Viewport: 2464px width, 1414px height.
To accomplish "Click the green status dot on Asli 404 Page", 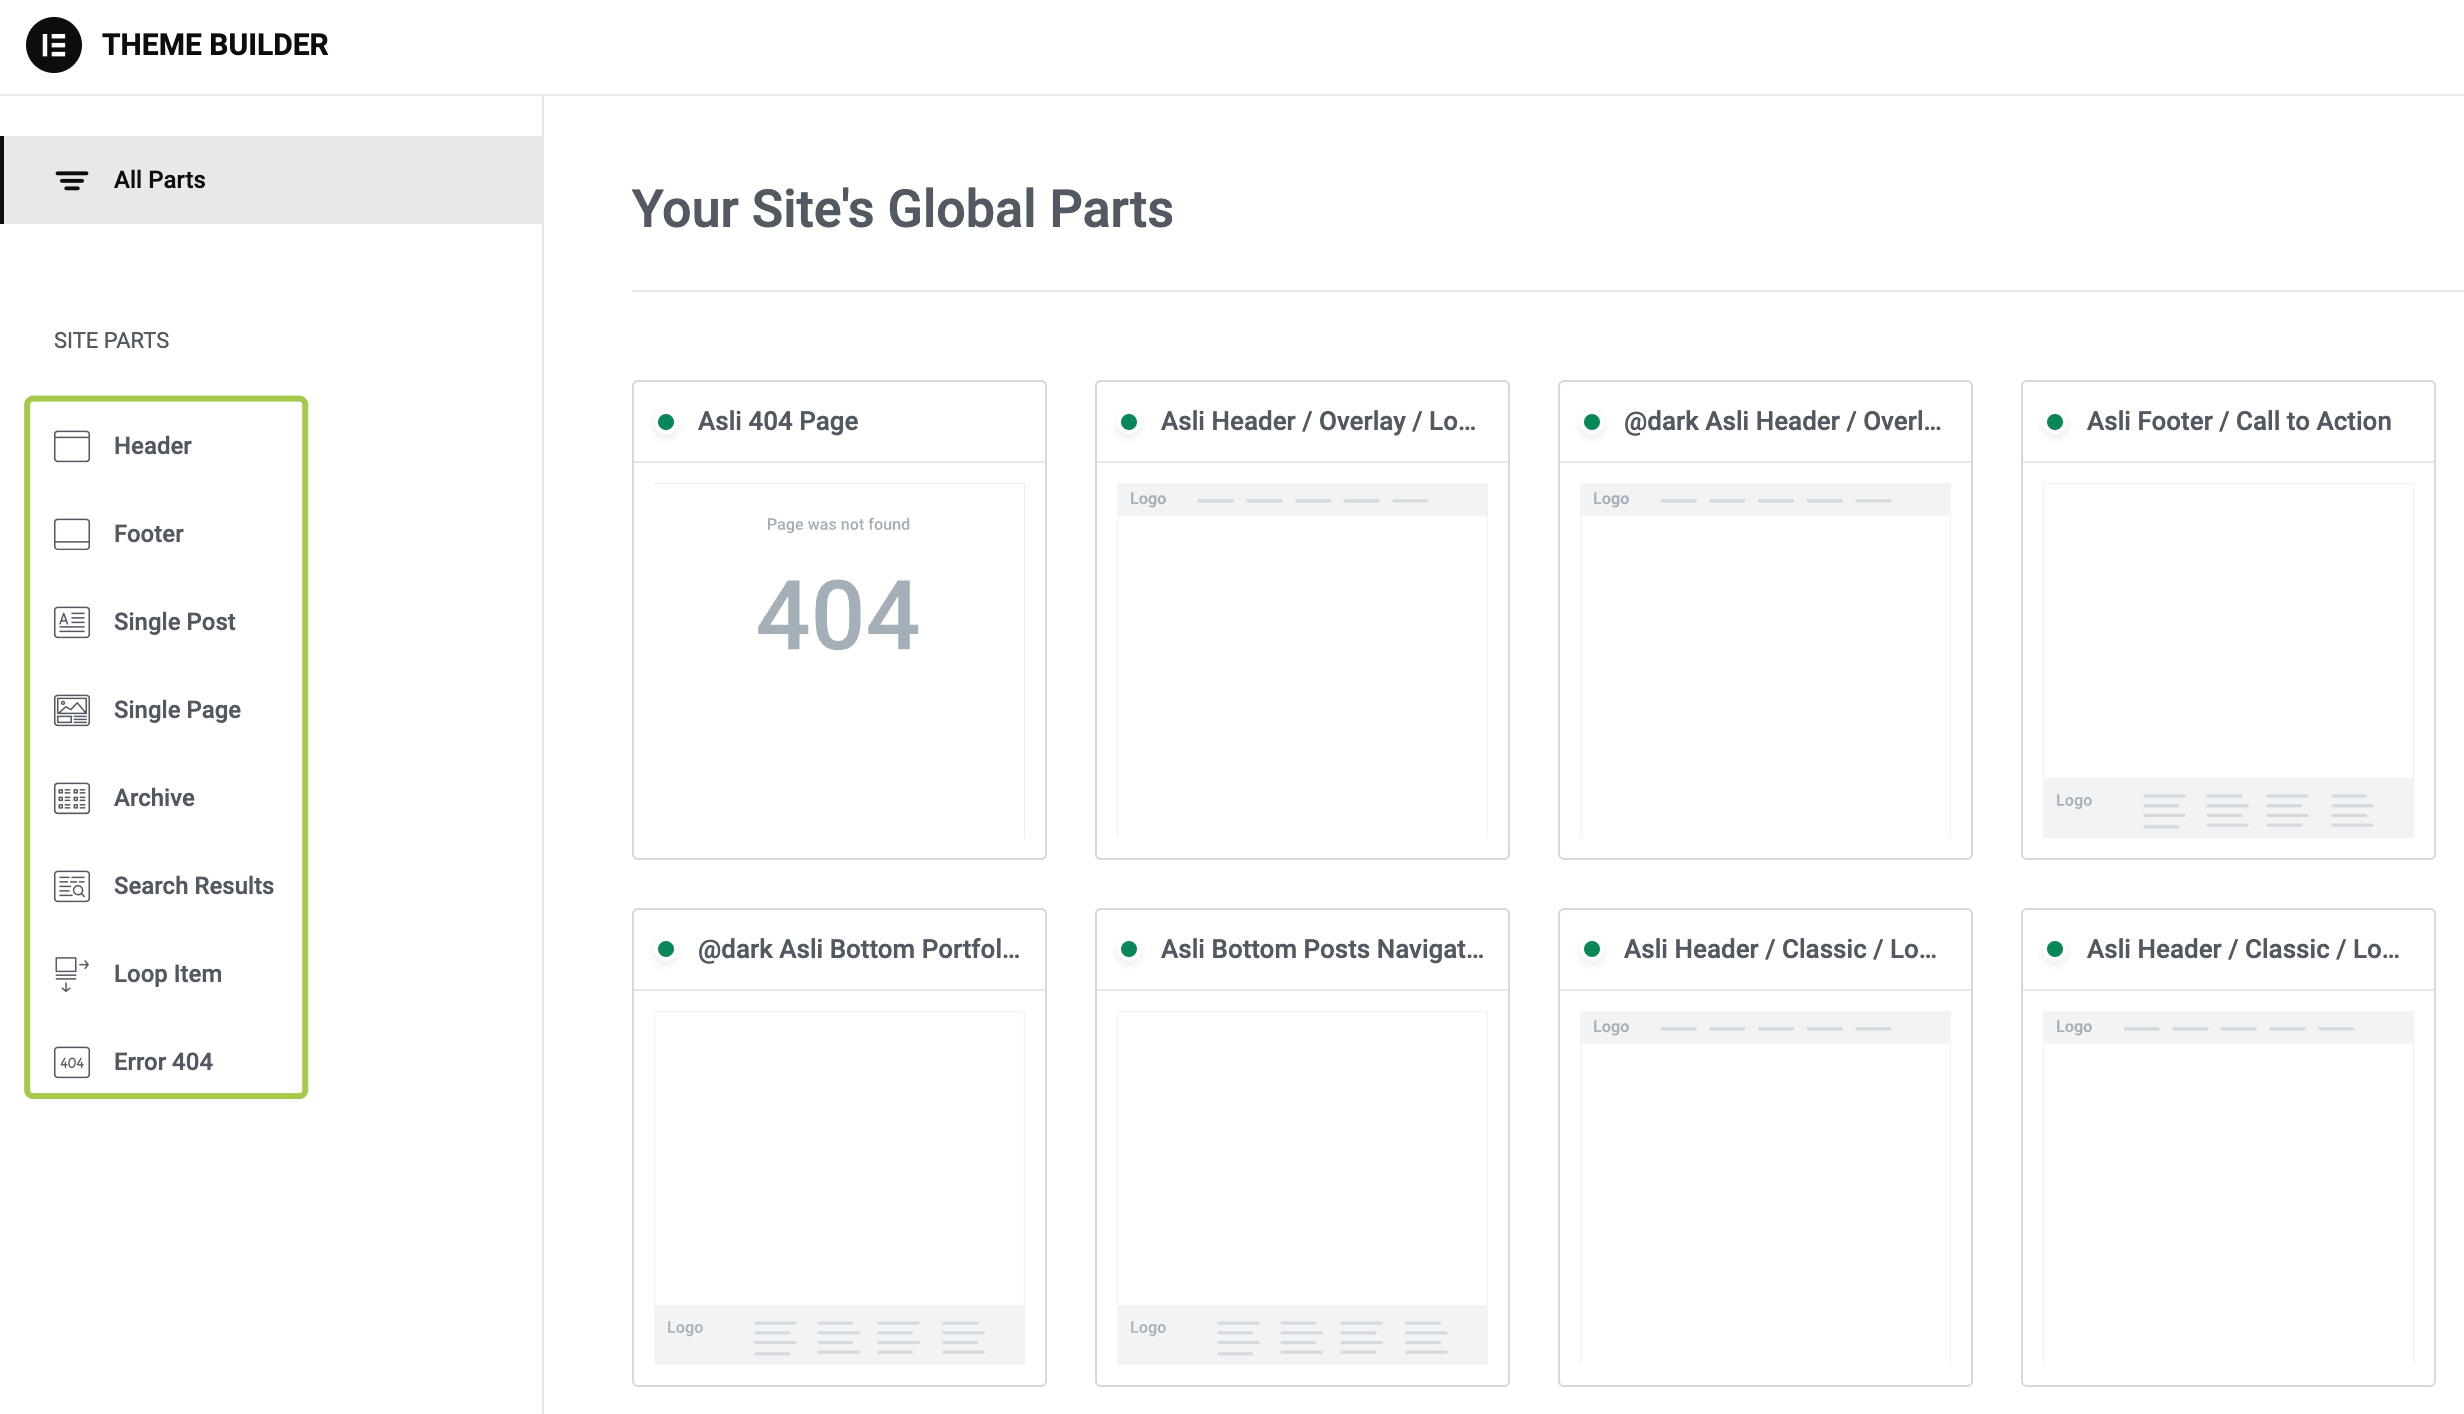I will tap(666, 422).
